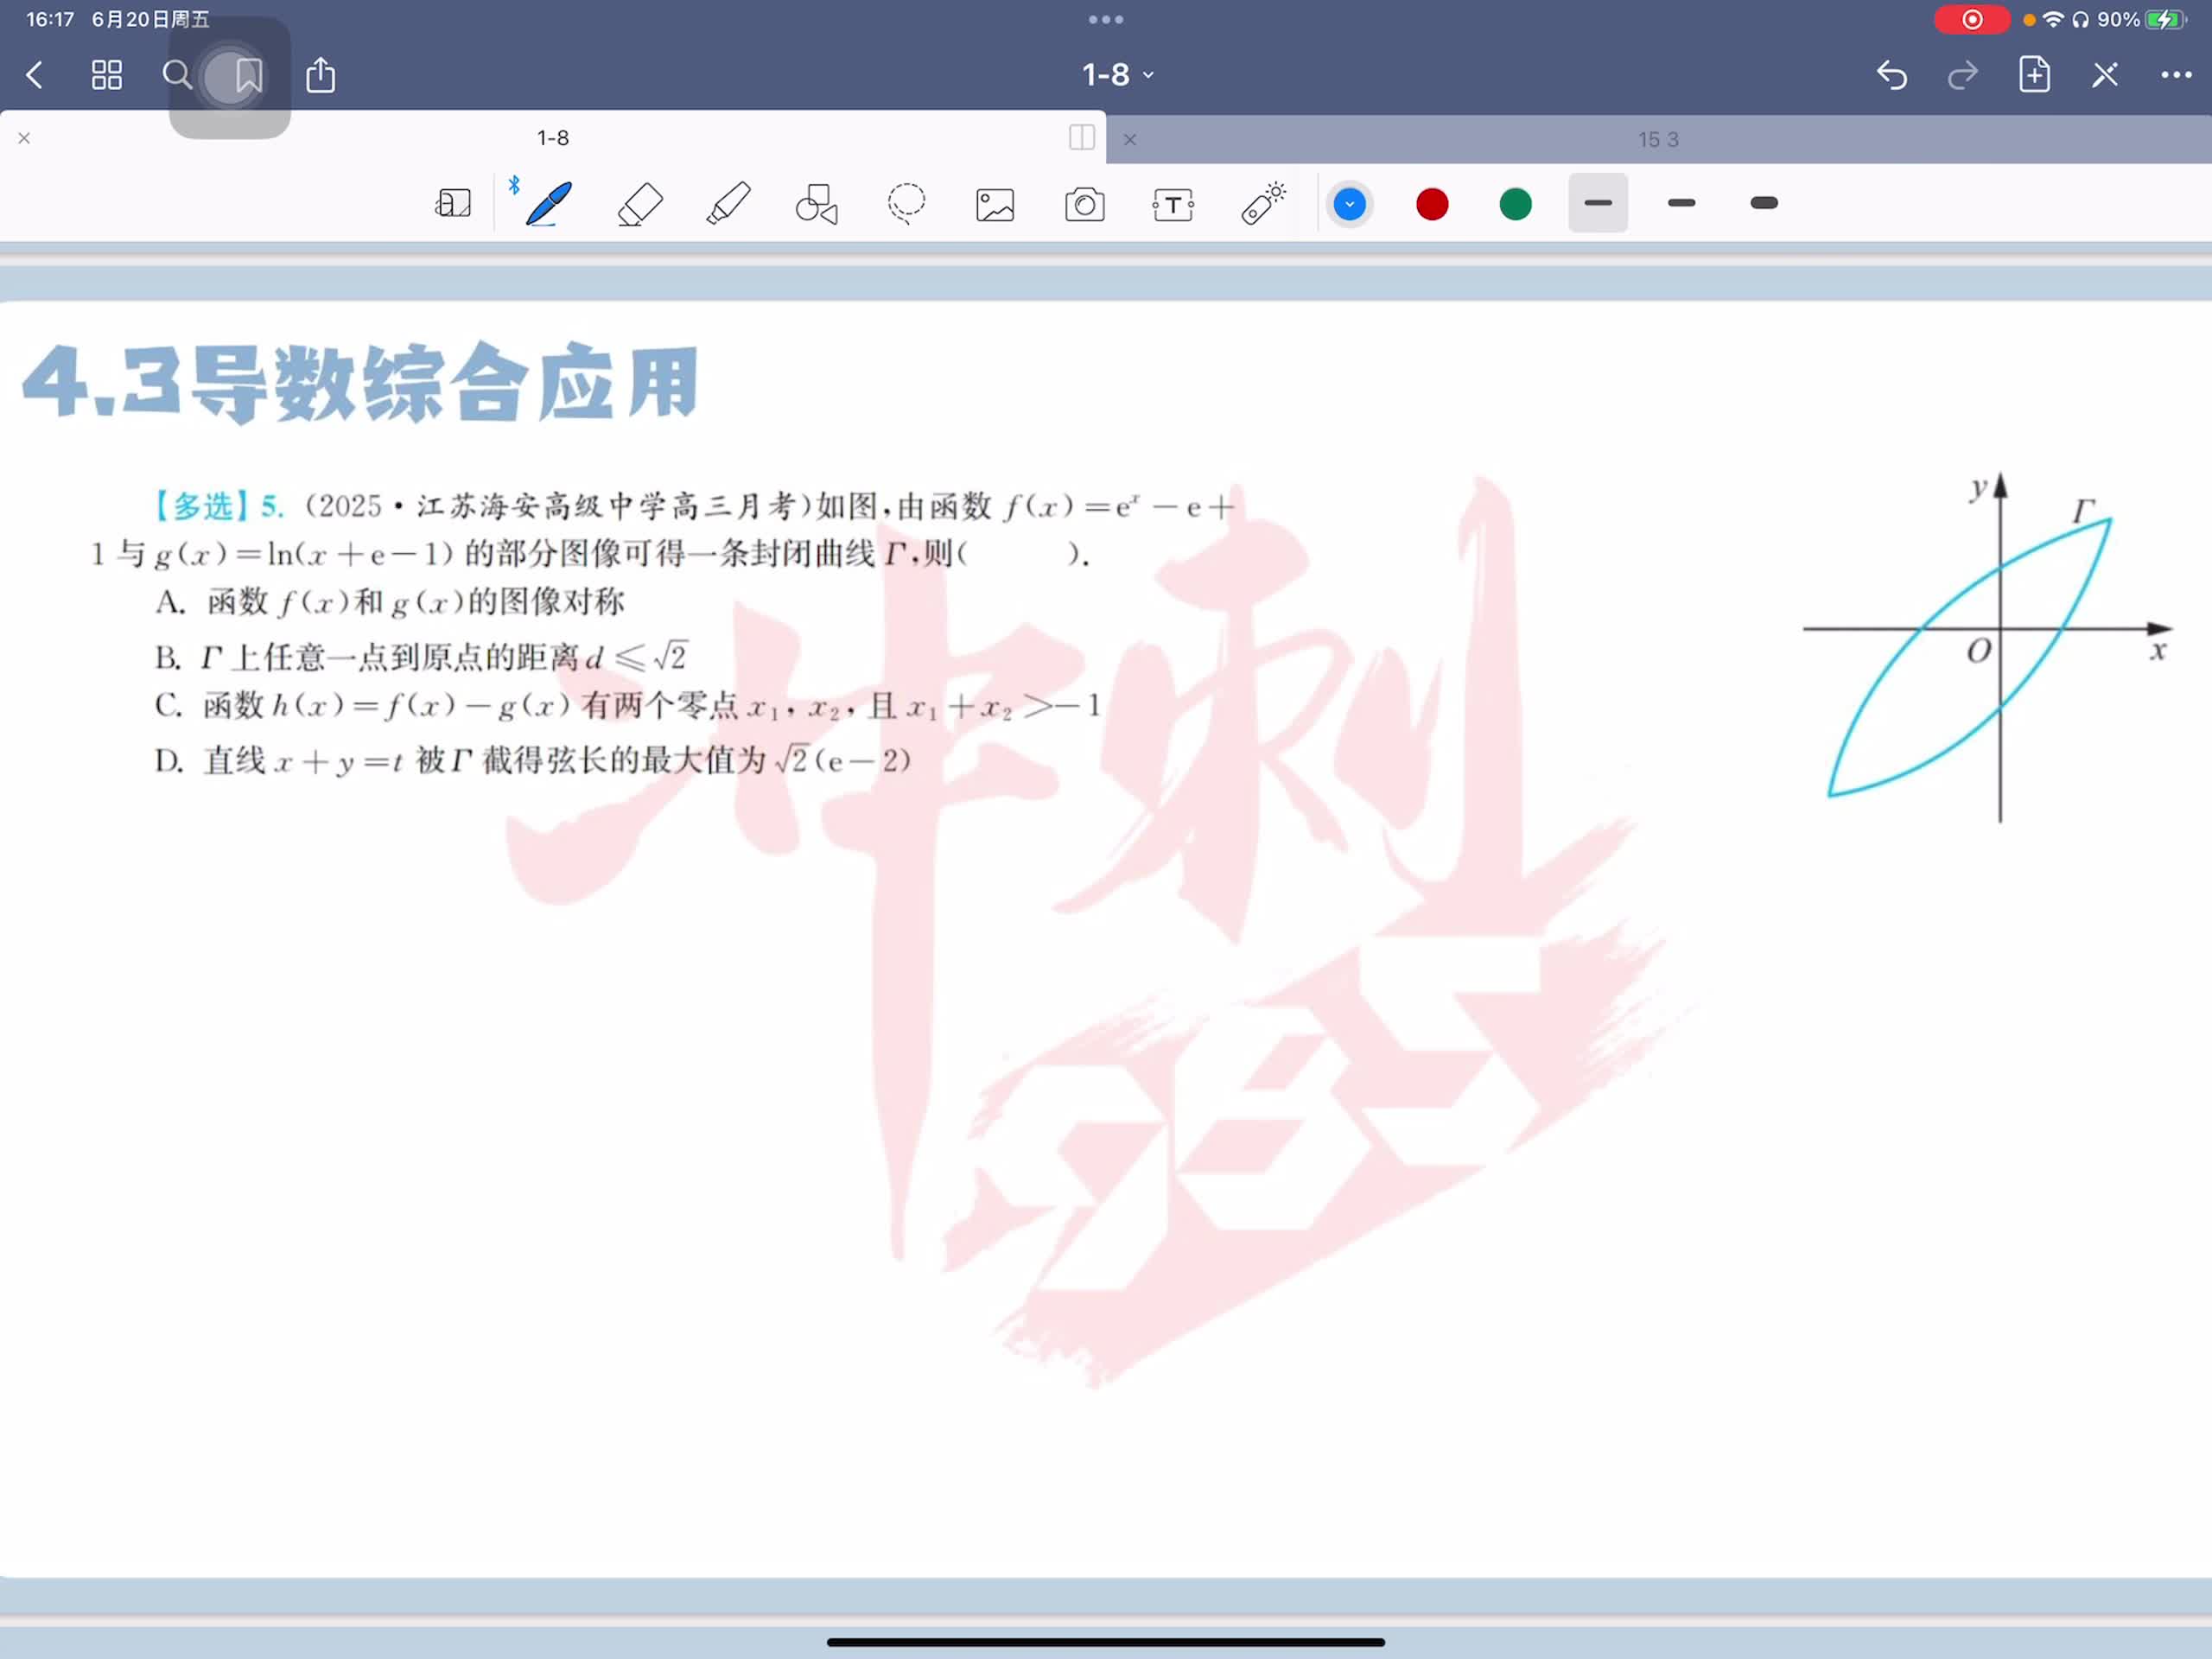This screenshot has width=2212, height=1659.
Task: Select the Text box tool
Action: coord(1172,205)
